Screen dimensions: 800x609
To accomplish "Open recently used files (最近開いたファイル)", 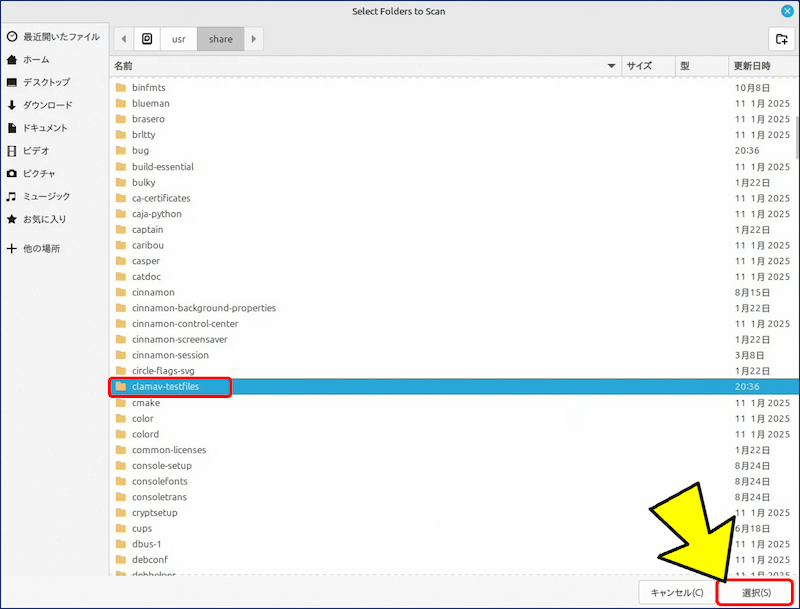I will pos(54,37).
